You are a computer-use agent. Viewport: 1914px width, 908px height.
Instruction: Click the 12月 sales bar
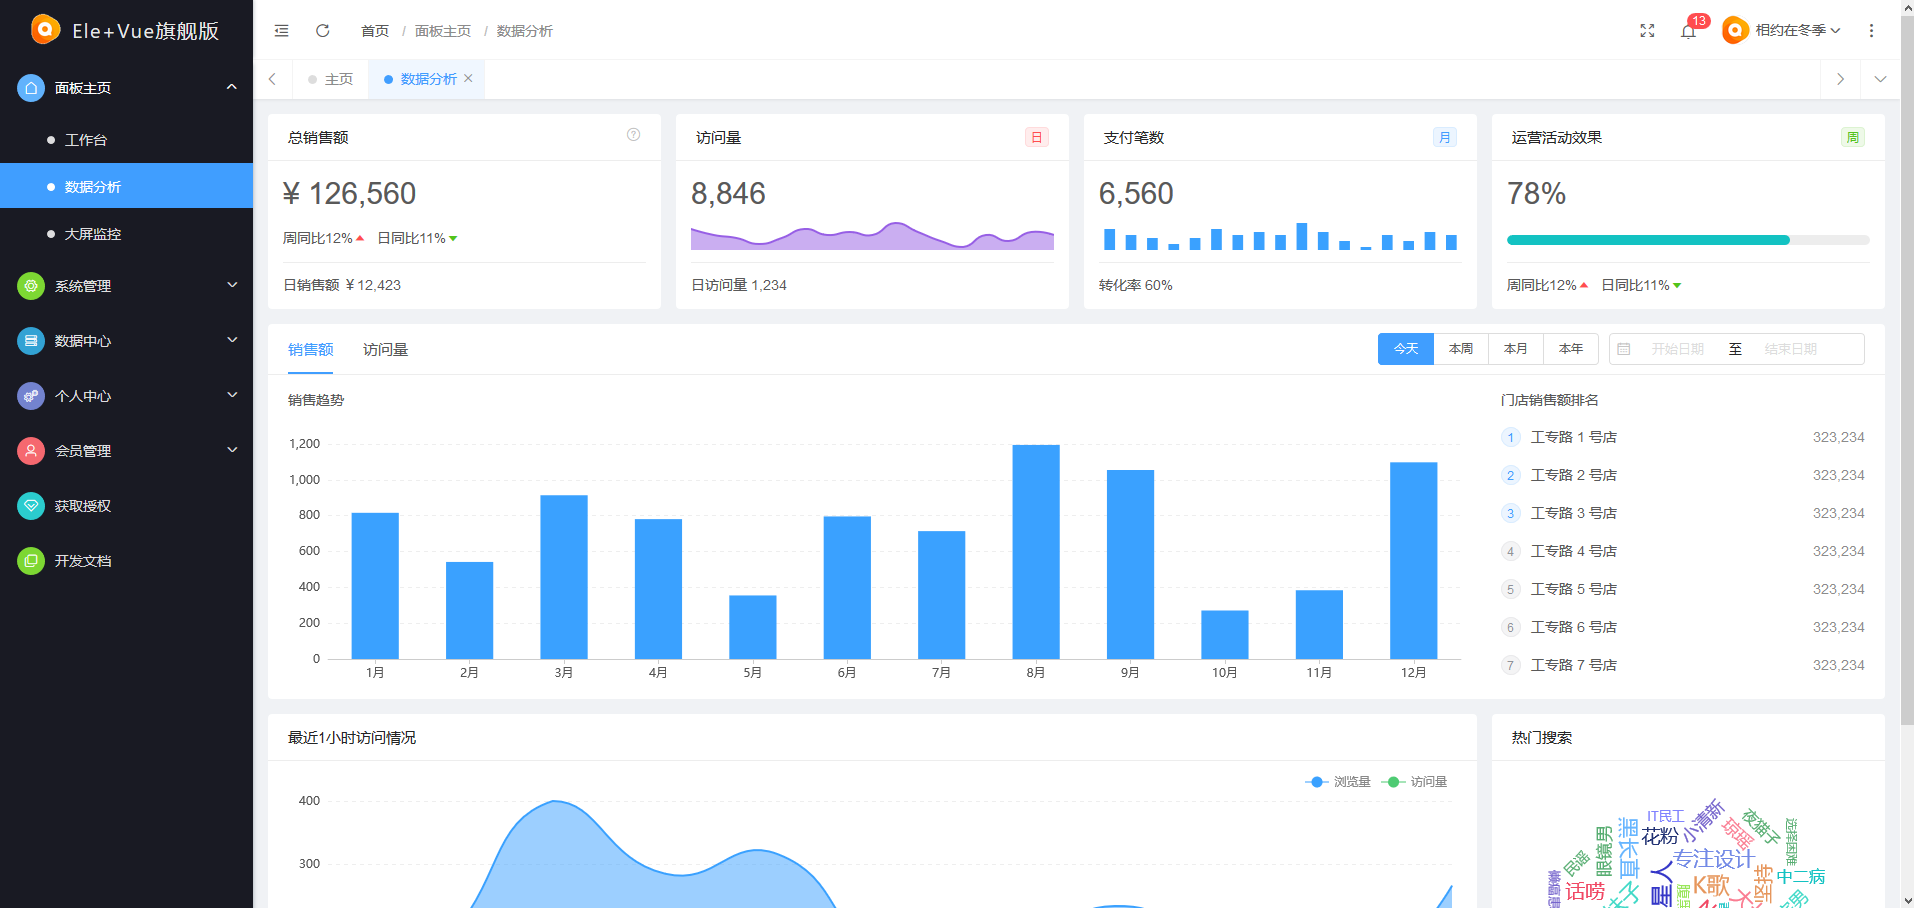pos(1414,561)
